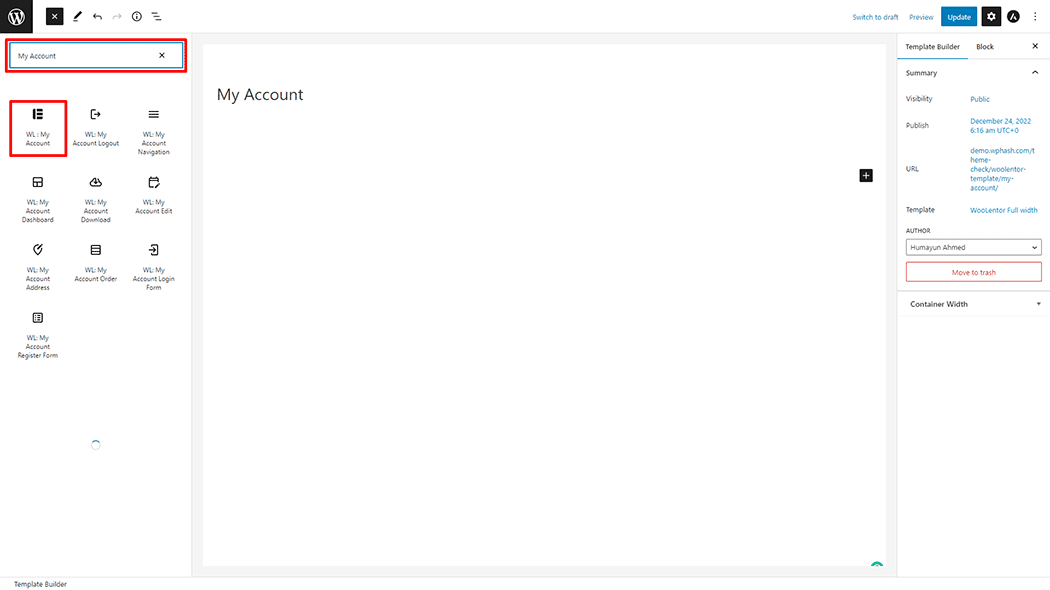1050x590 pixels.
Task: Switch to the Block tab
Action: (x=984, y=47)
